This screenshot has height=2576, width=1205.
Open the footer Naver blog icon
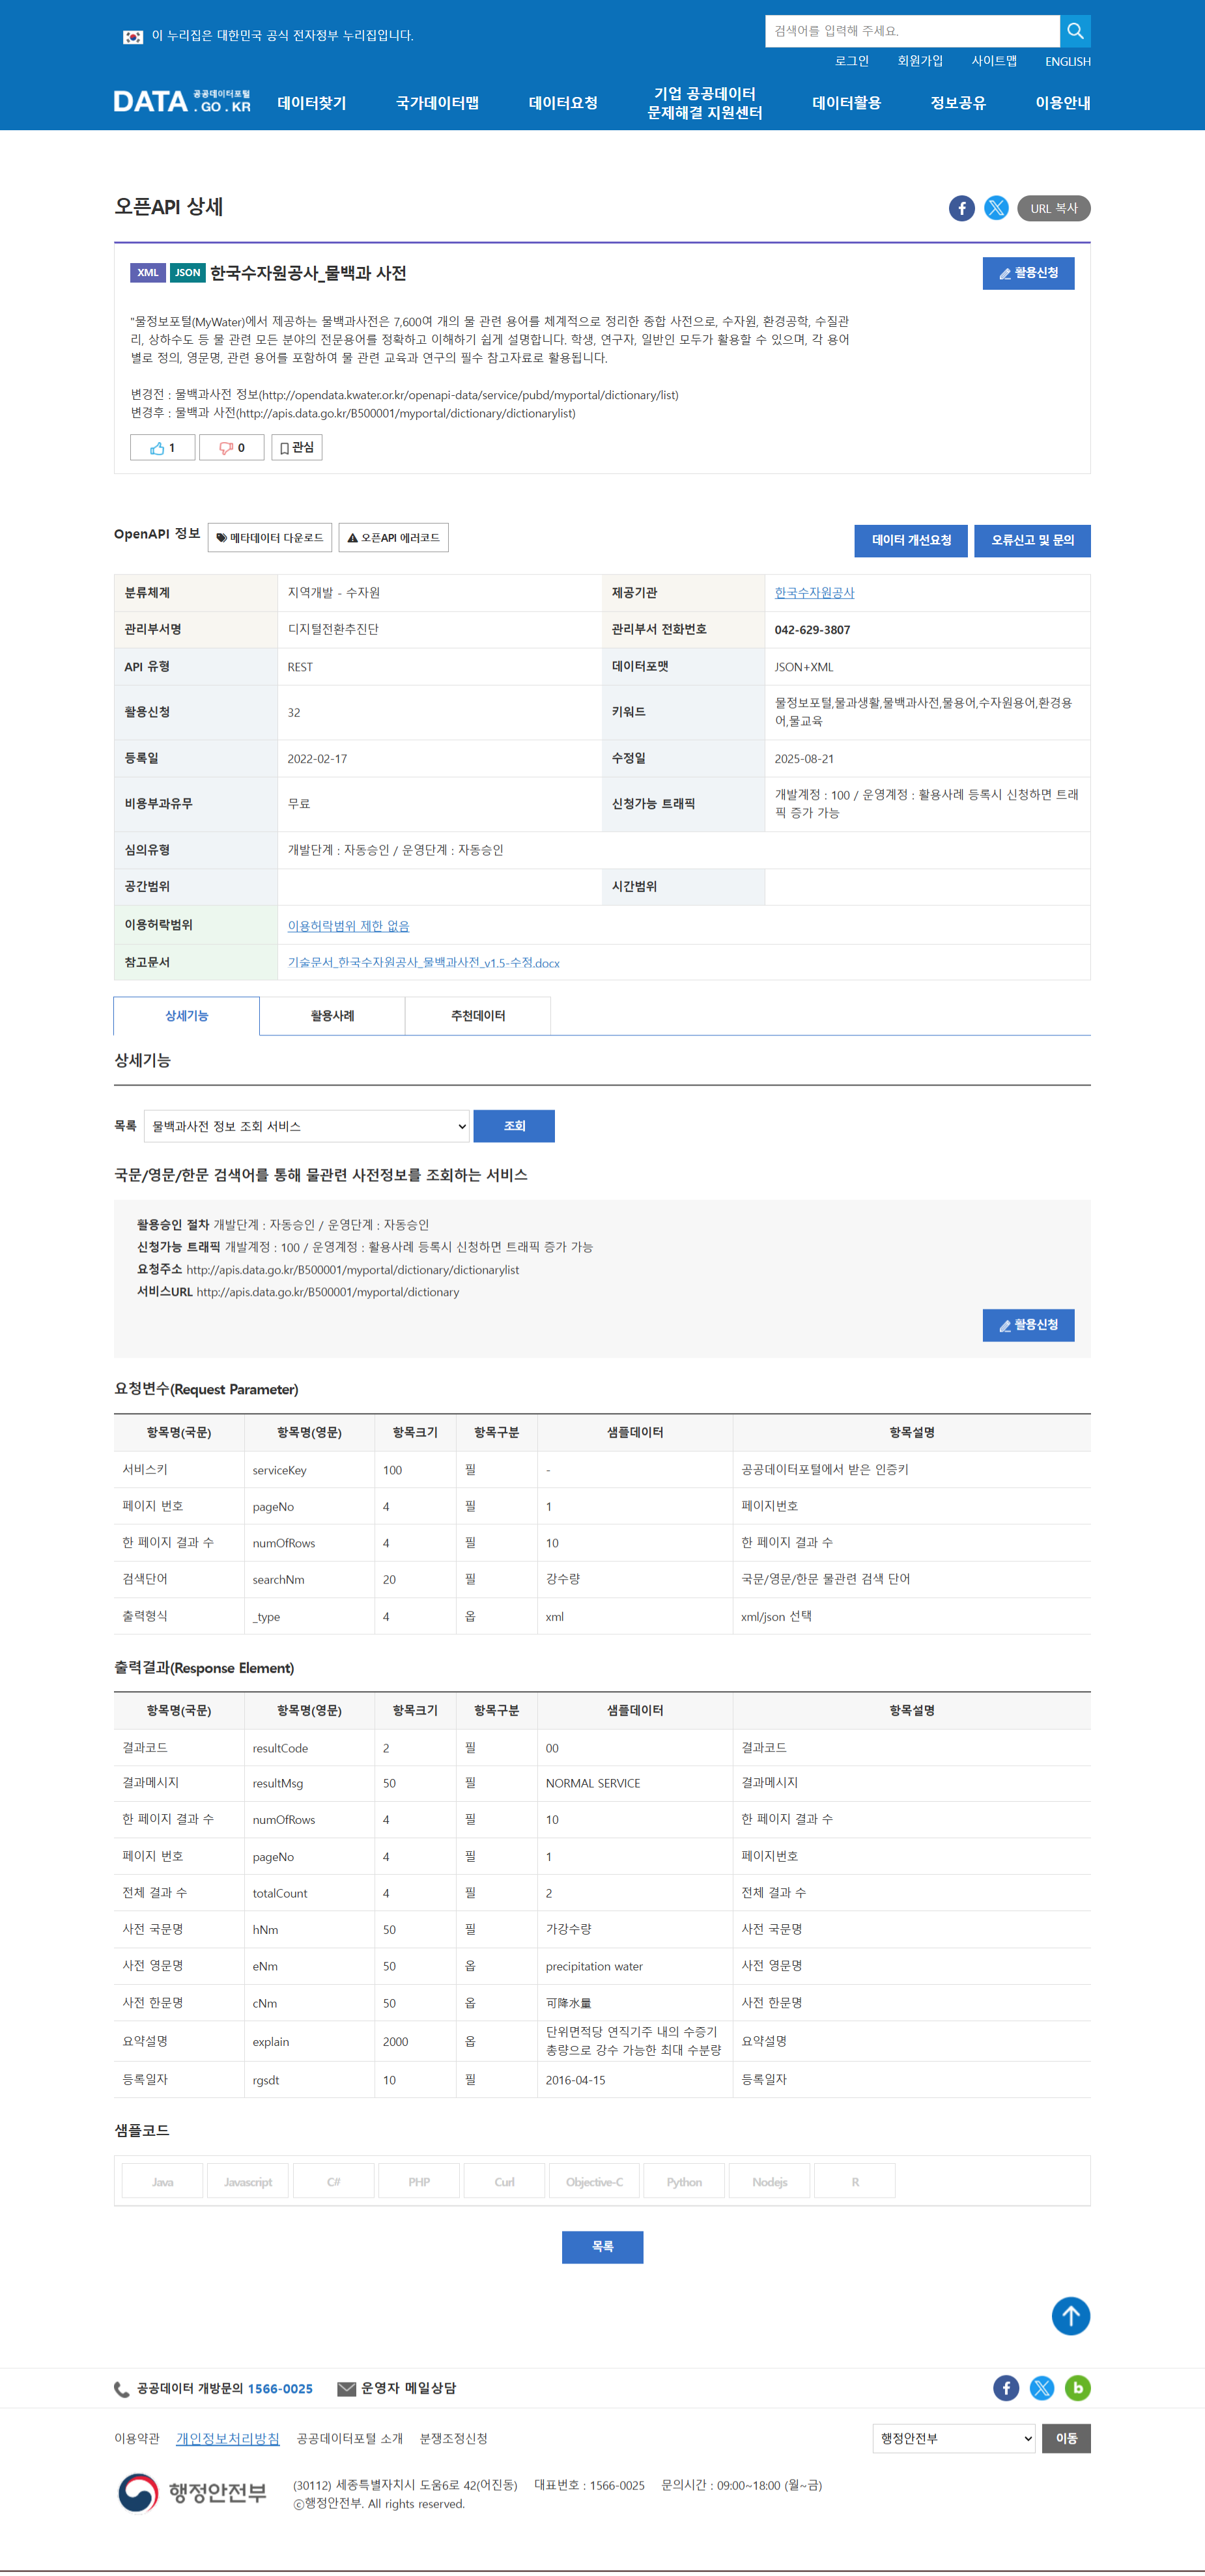(1077, 2388)
